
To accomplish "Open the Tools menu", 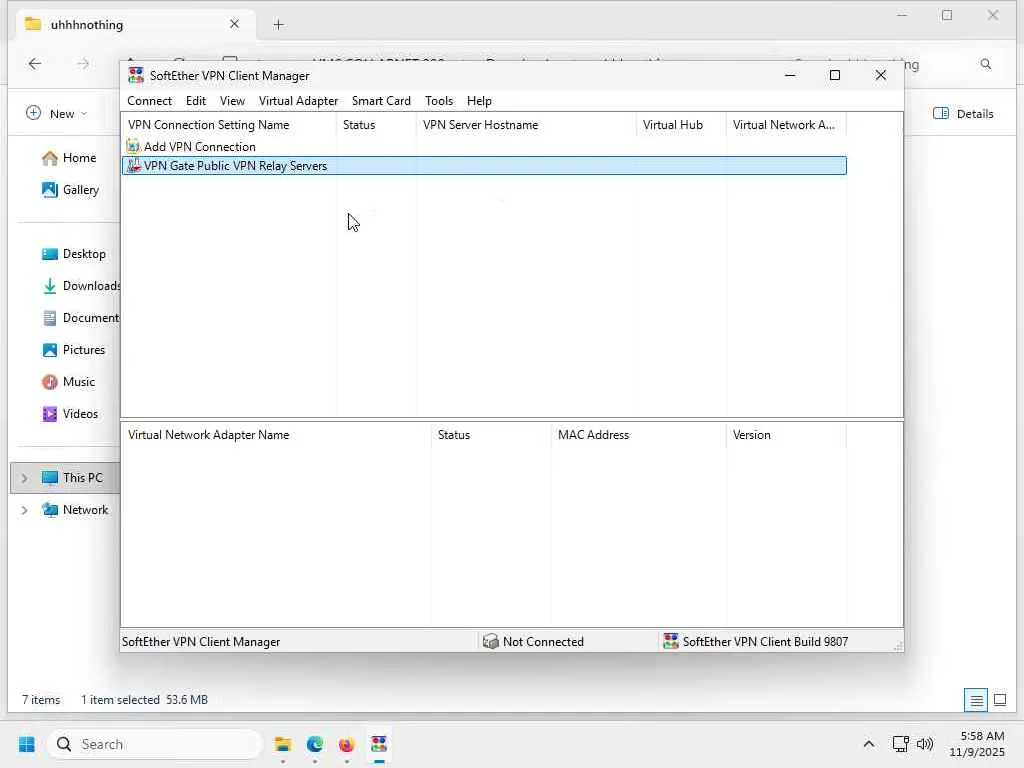I will (438, 101).
